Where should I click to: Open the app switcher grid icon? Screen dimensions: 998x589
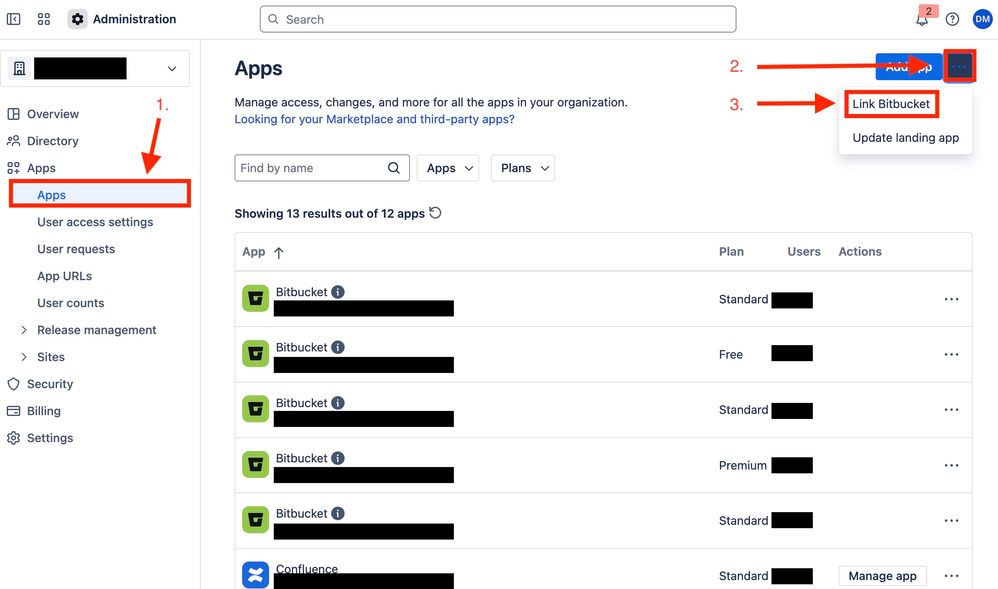pyautogui.click(x=43, y=19)
